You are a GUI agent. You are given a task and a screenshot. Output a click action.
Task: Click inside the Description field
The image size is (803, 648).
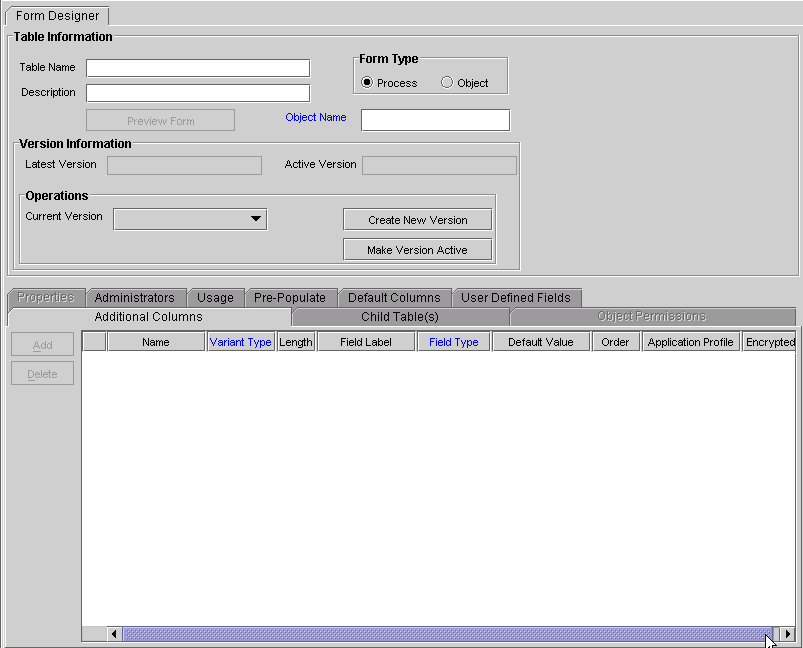[197, 92]
